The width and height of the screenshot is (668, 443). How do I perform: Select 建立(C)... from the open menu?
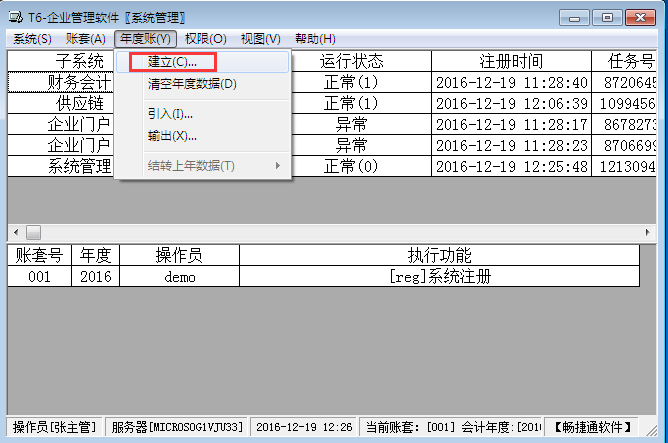tap(173, 62)
